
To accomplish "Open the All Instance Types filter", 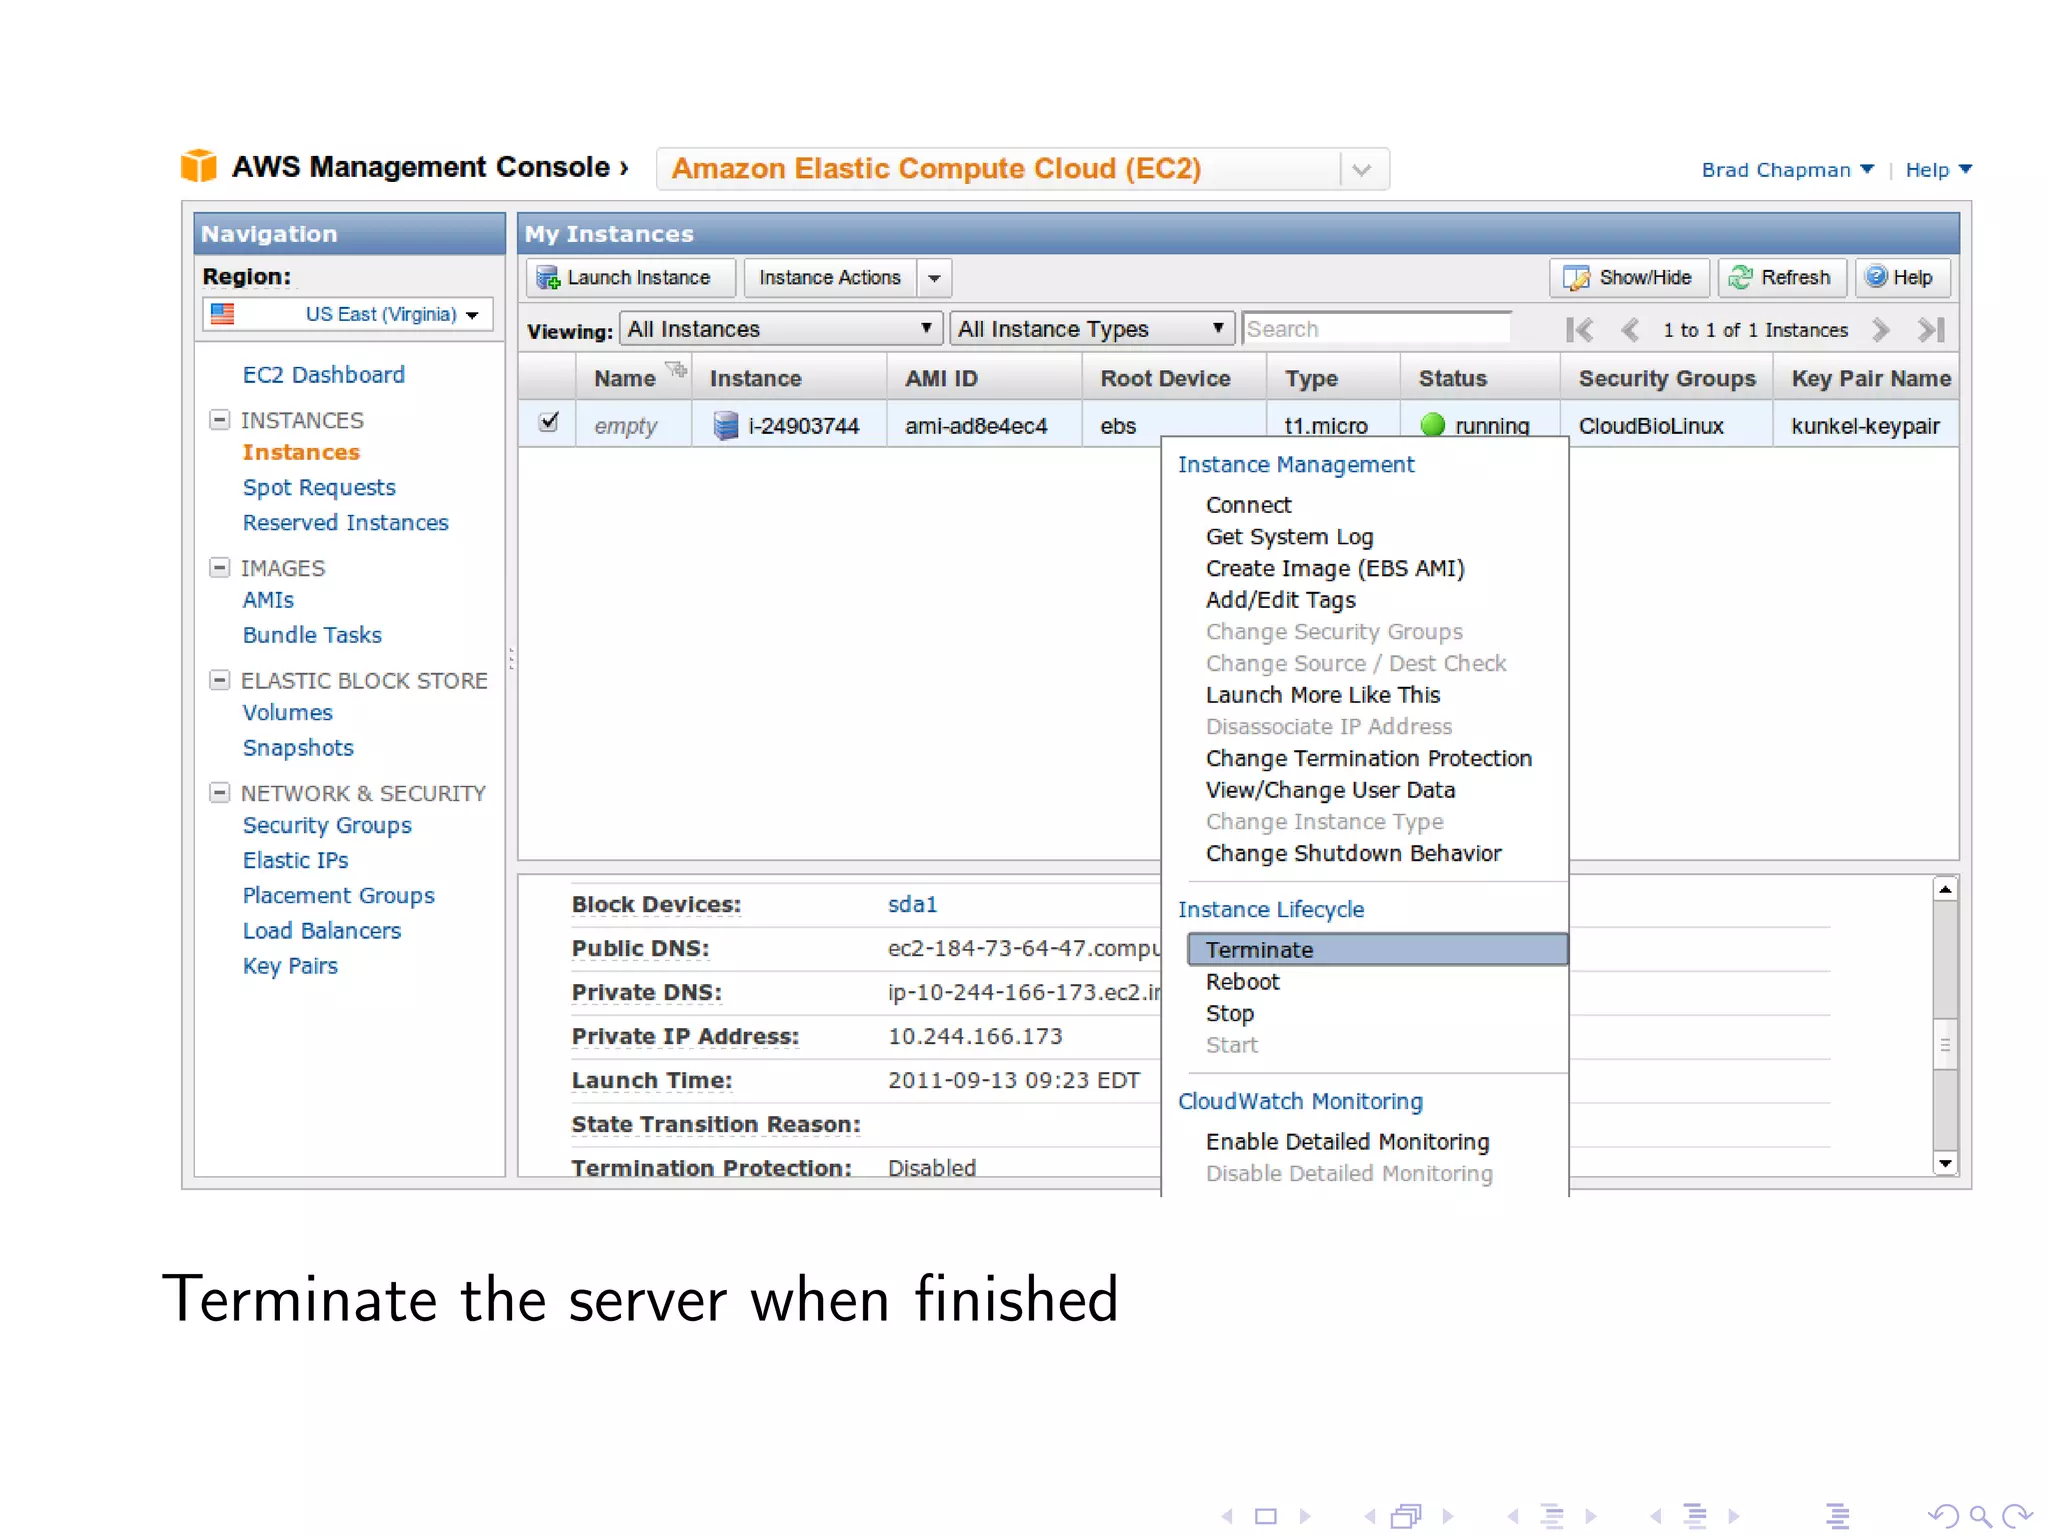I will (x=1092, y=329).
